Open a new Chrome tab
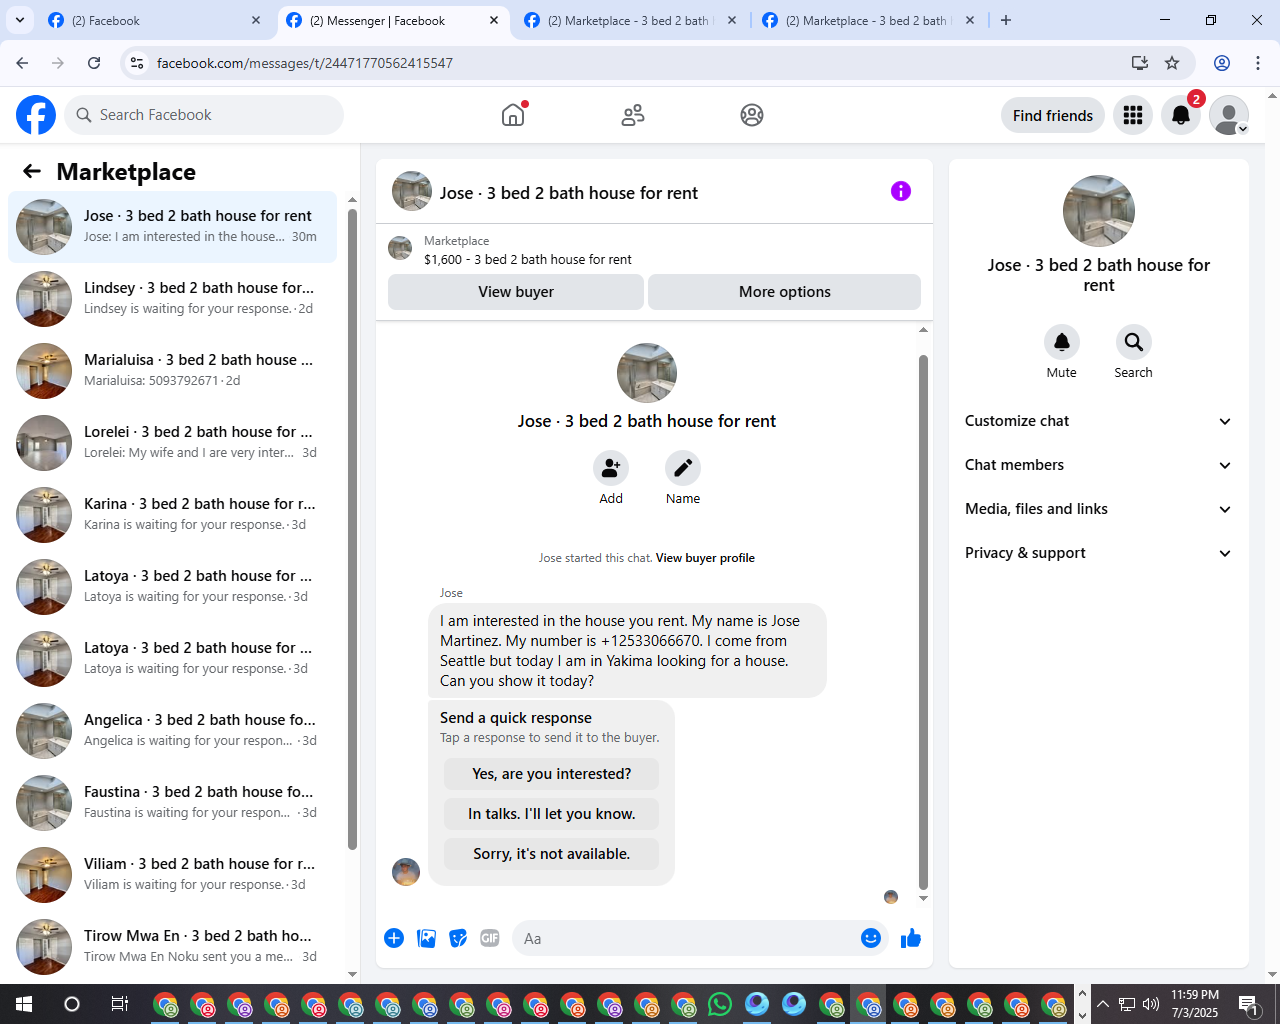 click(1006, 20)
